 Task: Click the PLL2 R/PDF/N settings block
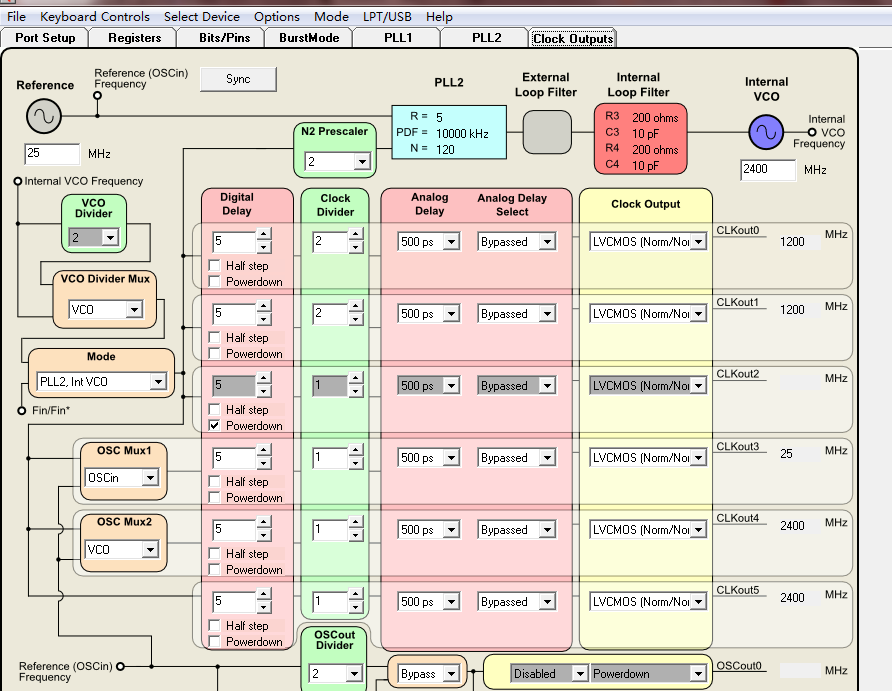click(x=448, y=132)
